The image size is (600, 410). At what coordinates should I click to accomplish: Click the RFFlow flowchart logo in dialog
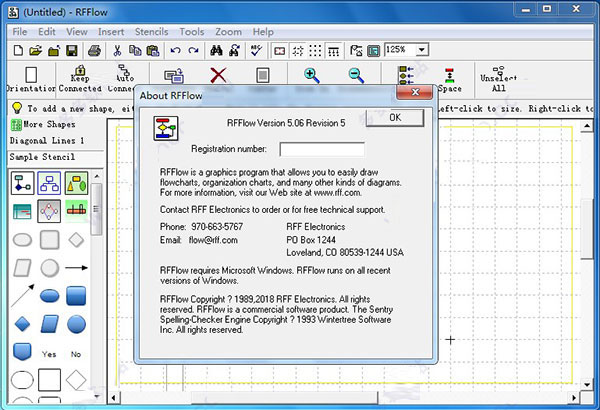[x=166, y=128]
